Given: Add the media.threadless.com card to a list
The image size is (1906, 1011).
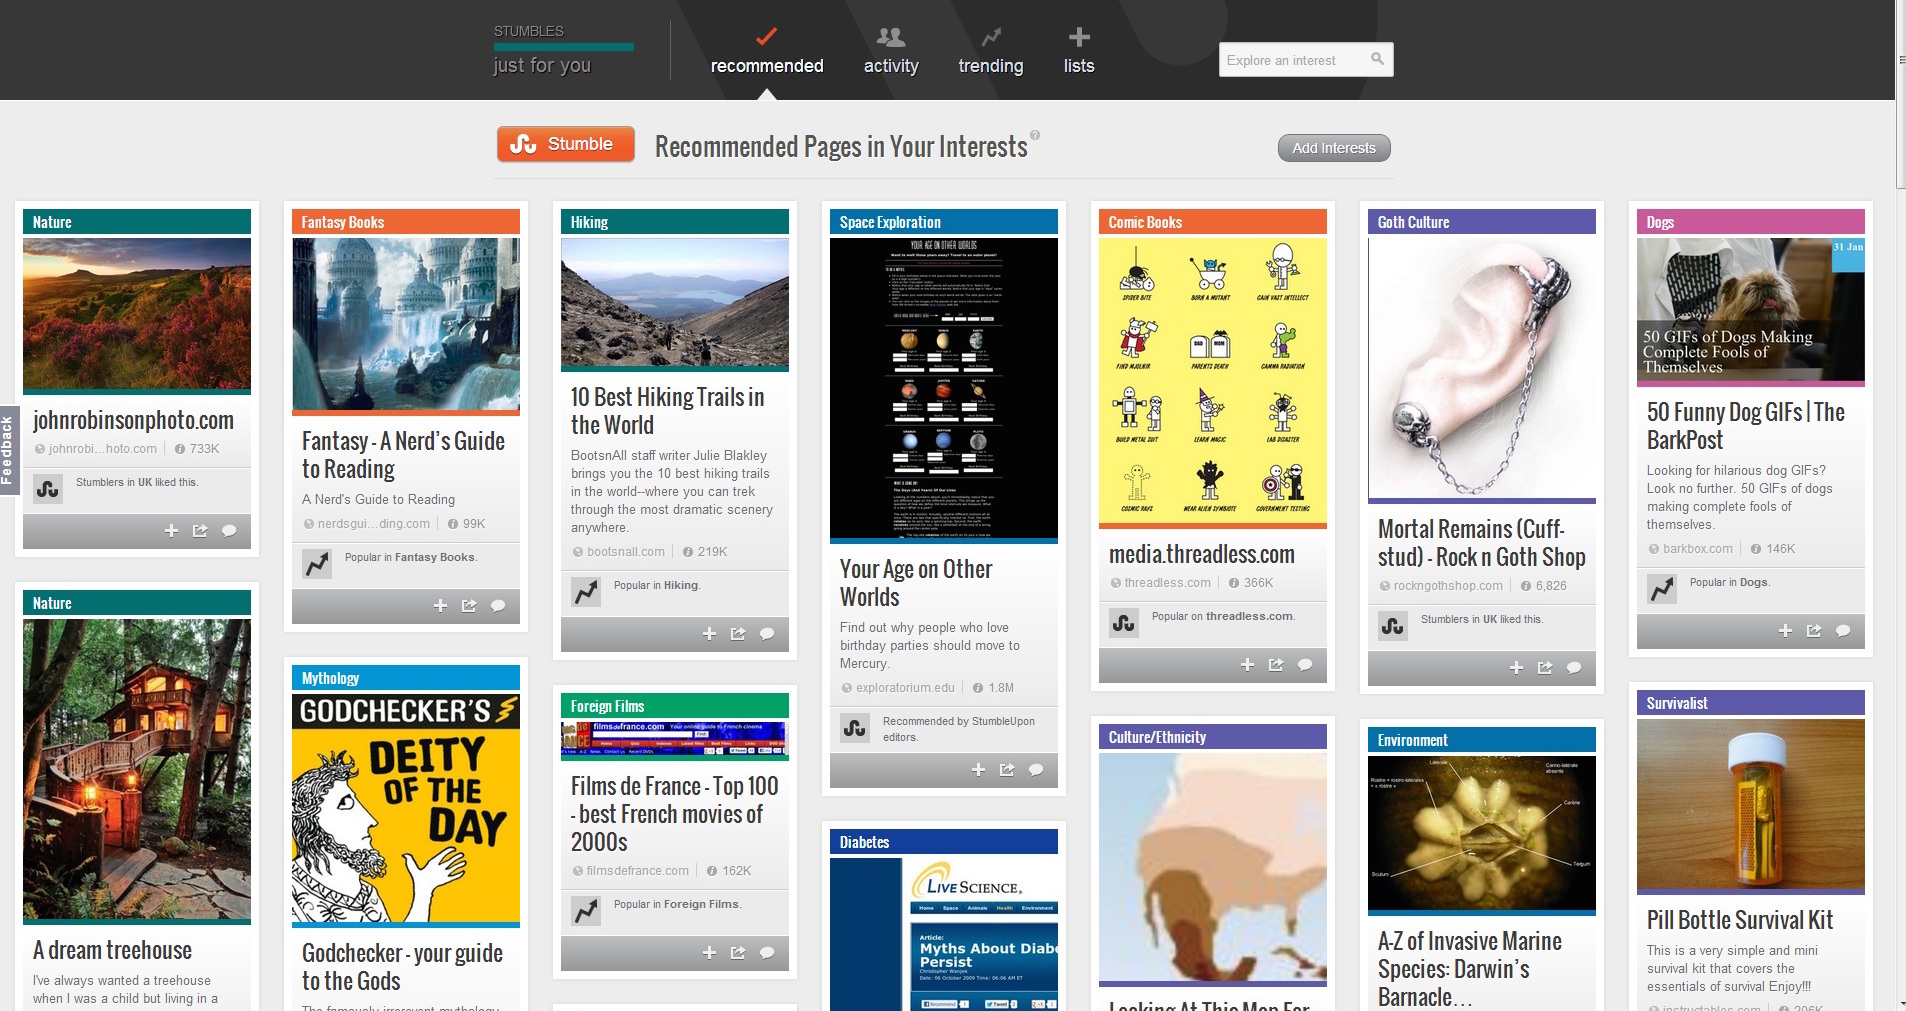Looking at the screenshot, I should (1247, 665).
